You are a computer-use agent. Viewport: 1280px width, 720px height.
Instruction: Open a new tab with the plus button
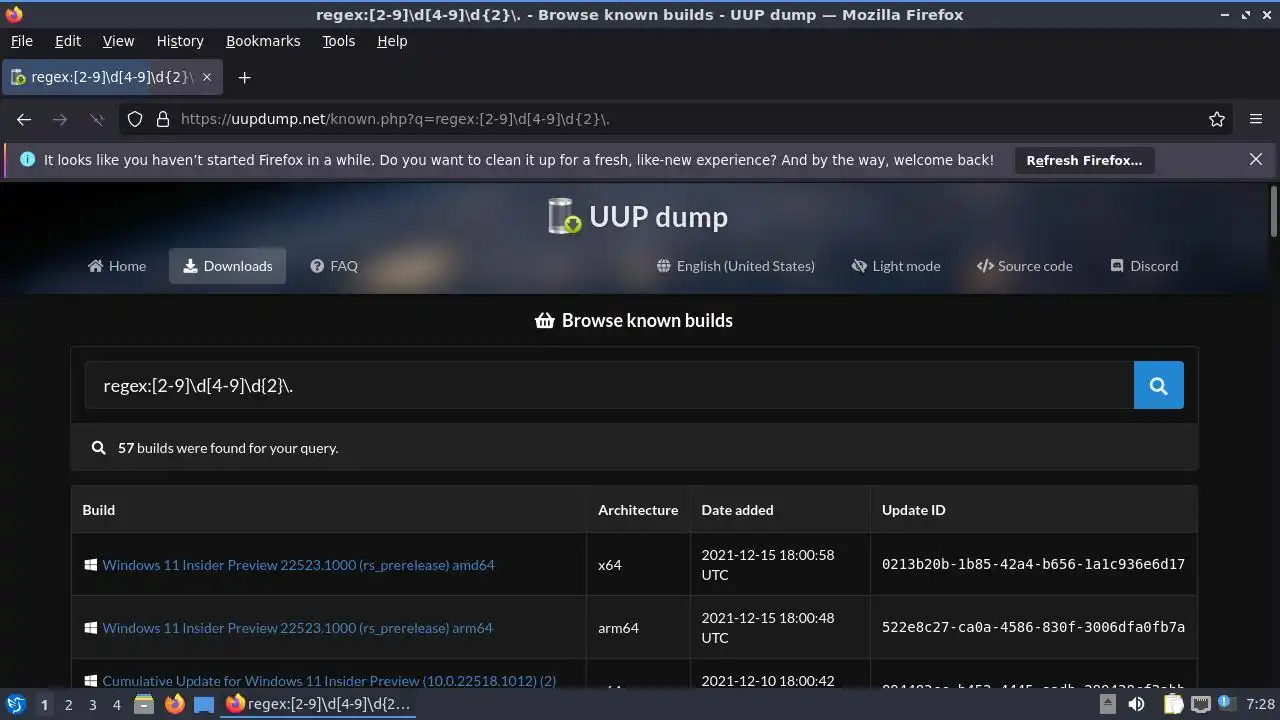pos(244,77)
